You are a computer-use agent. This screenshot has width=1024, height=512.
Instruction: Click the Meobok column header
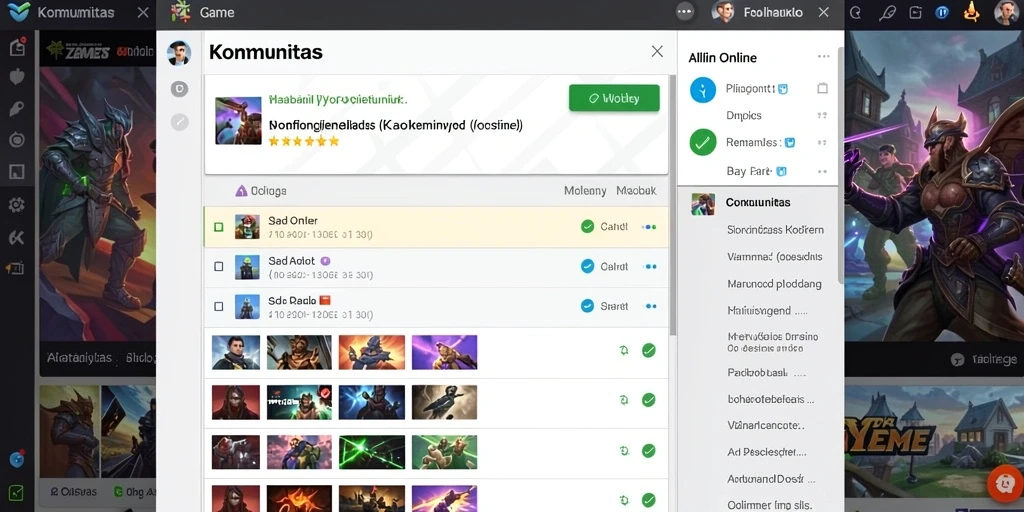tap(636, 191)
